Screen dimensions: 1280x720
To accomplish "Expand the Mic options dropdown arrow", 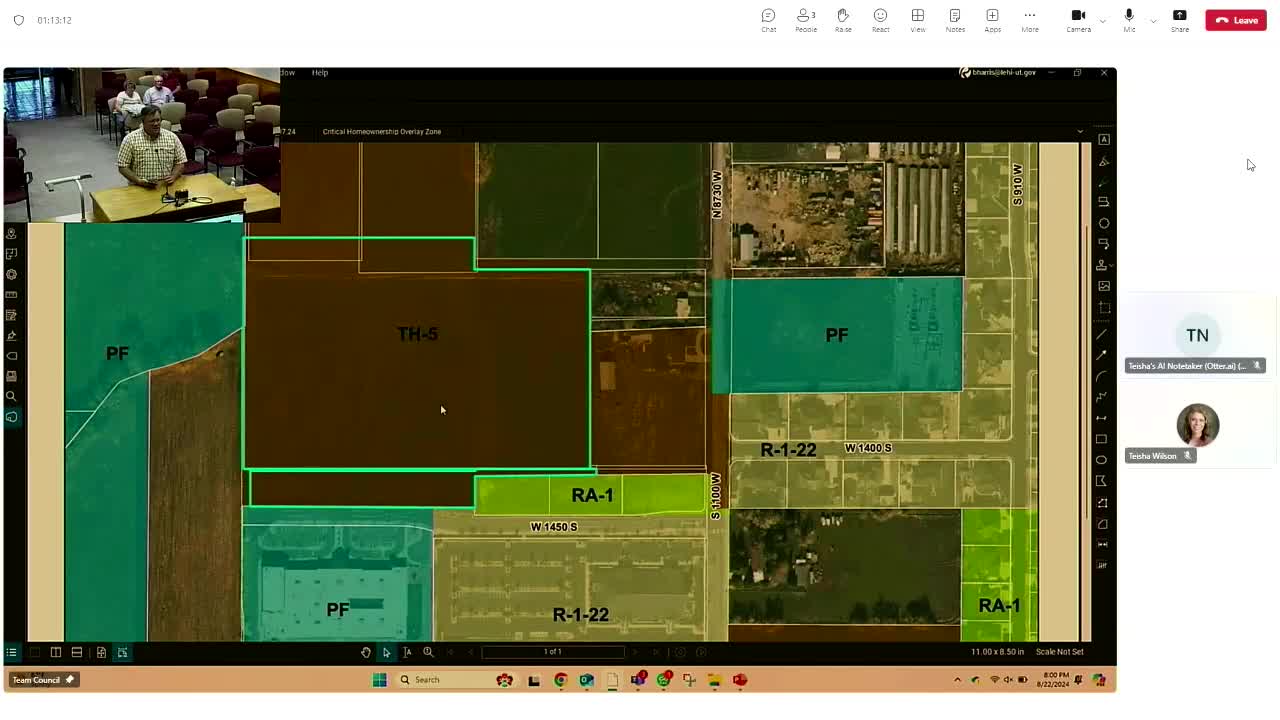I will [x=1153, y=21].
